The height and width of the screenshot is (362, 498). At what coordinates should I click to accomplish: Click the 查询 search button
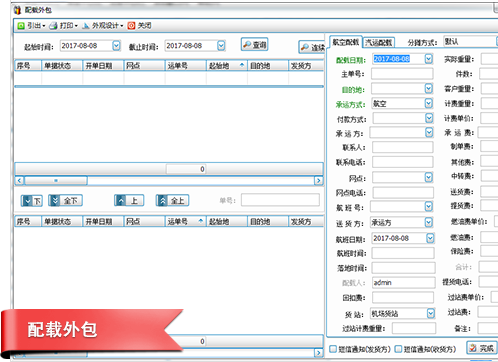pos(254,45)
